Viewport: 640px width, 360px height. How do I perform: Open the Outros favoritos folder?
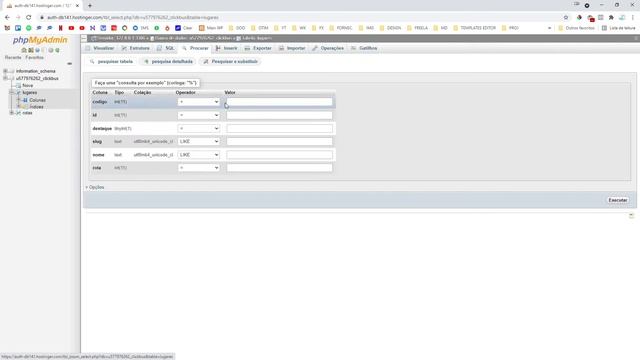(x=576, y=28)
